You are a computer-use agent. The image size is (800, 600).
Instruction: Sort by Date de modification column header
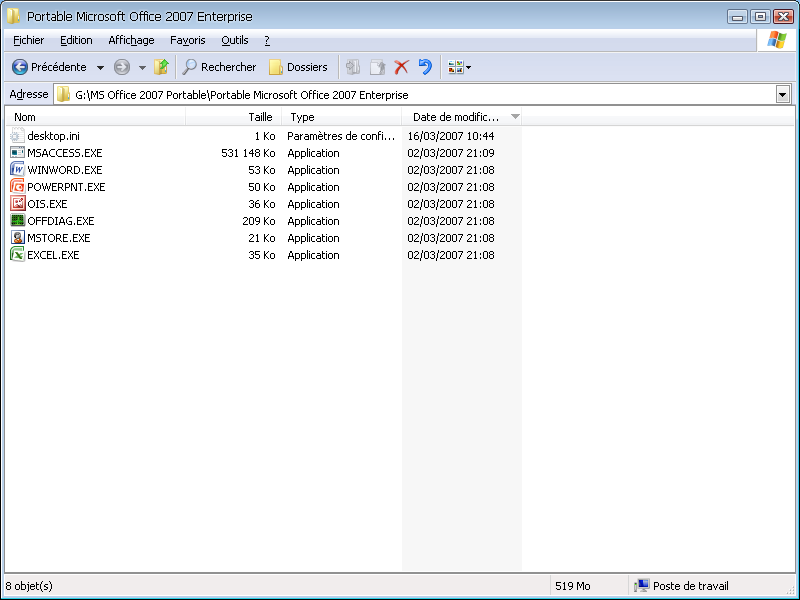(x=462, y=117)
